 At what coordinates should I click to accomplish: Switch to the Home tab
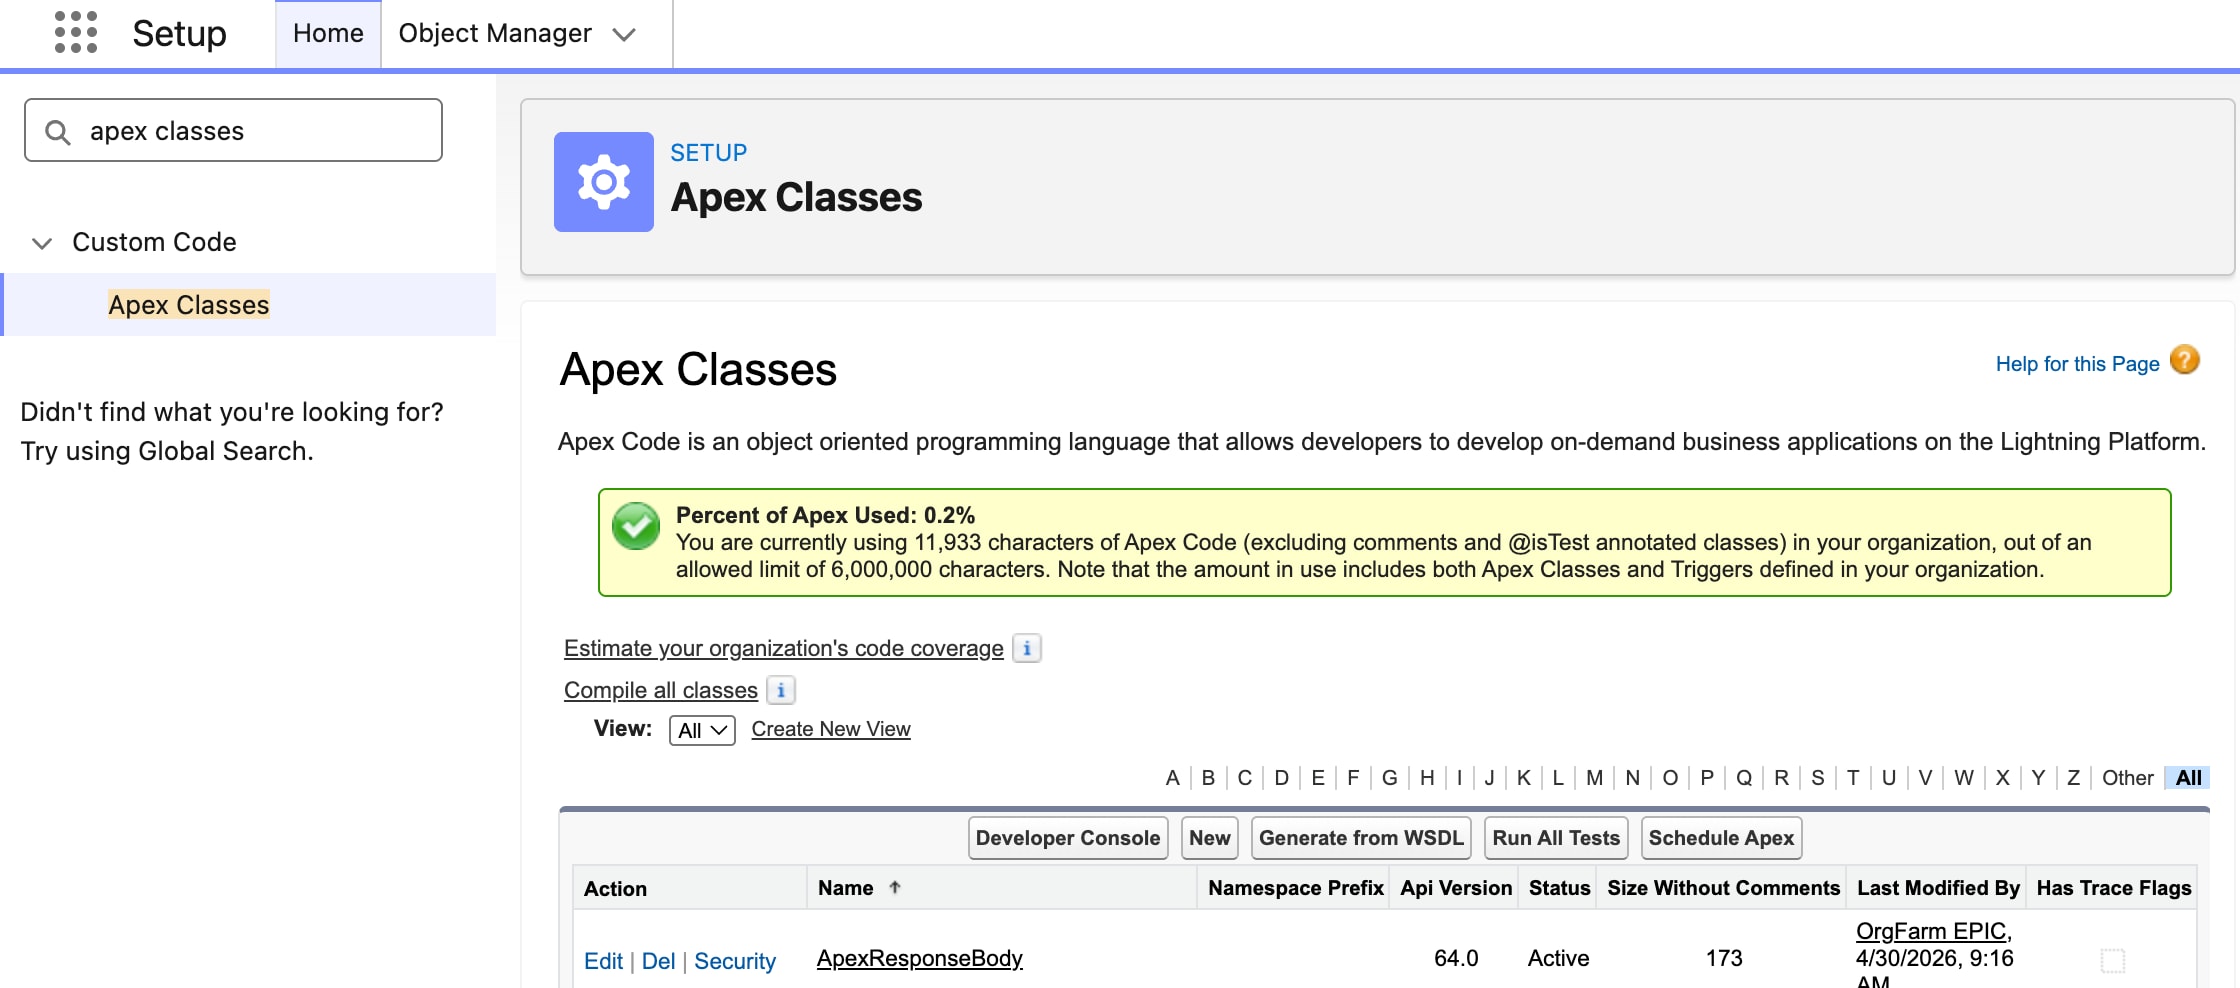328,34
